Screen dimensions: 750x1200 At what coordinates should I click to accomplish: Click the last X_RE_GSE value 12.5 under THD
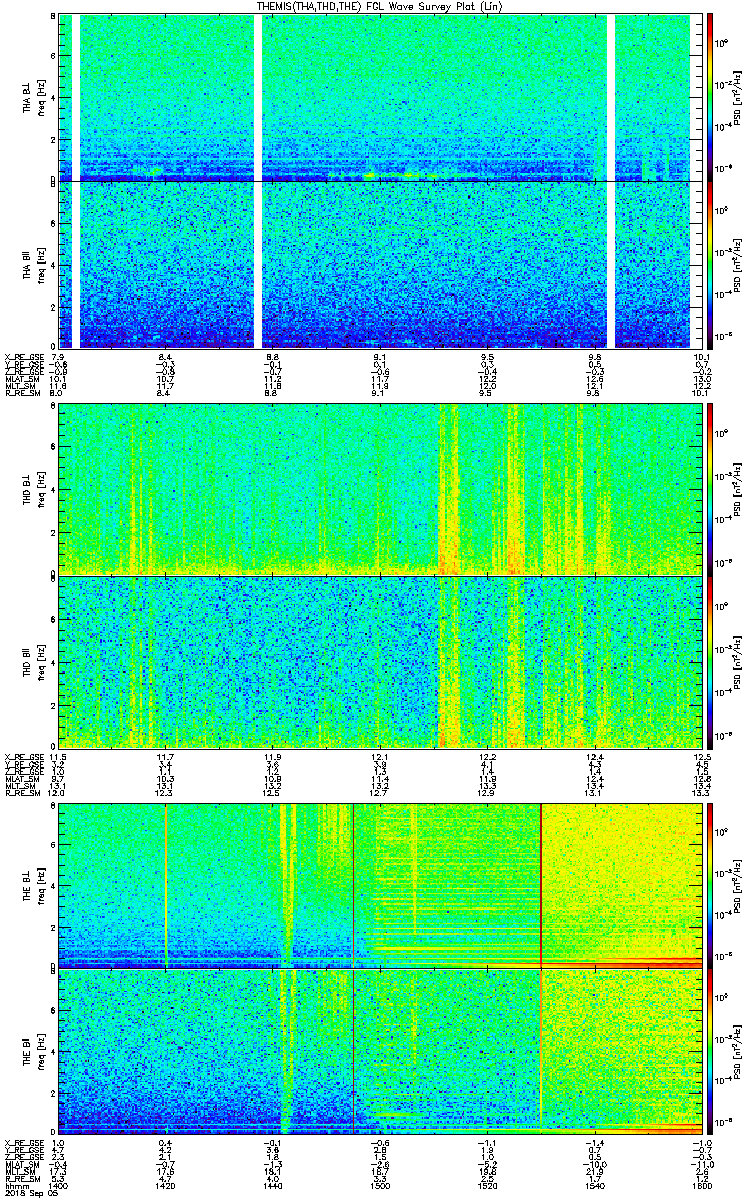[701, 756]
